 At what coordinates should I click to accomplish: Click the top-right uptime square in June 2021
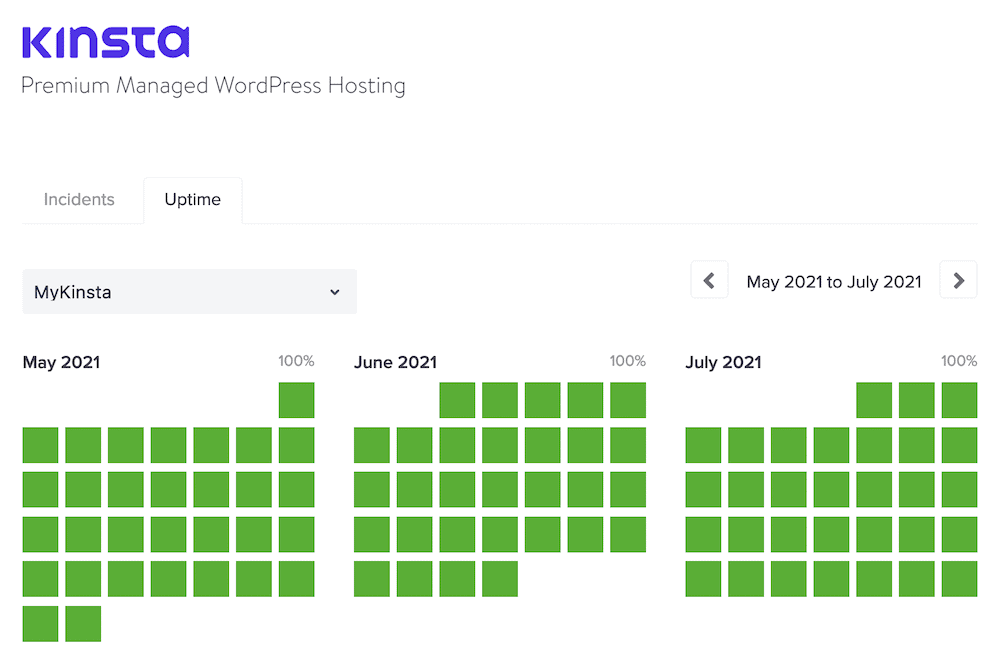627,400
